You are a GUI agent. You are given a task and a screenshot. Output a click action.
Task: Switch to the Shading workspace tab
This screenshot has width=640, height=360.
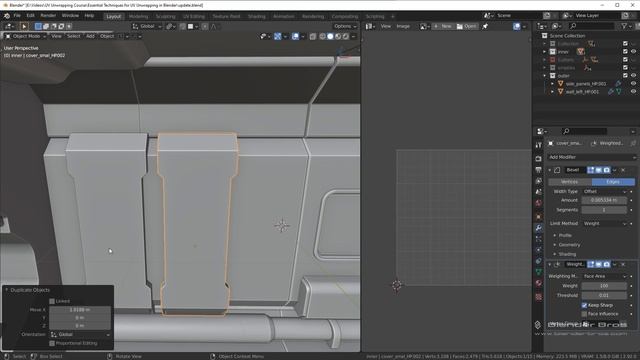(257, 16)
